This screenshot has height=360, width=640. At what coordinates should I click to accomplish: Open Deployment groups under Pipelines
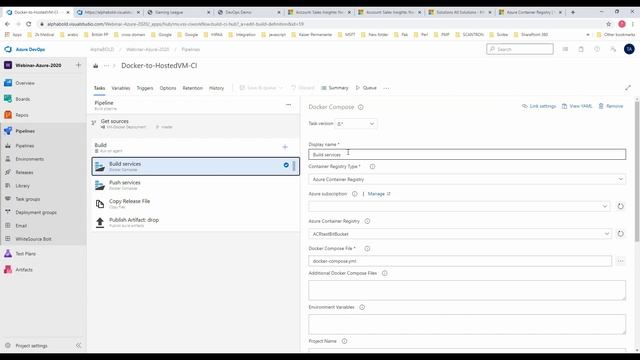[x=36, y=212]
